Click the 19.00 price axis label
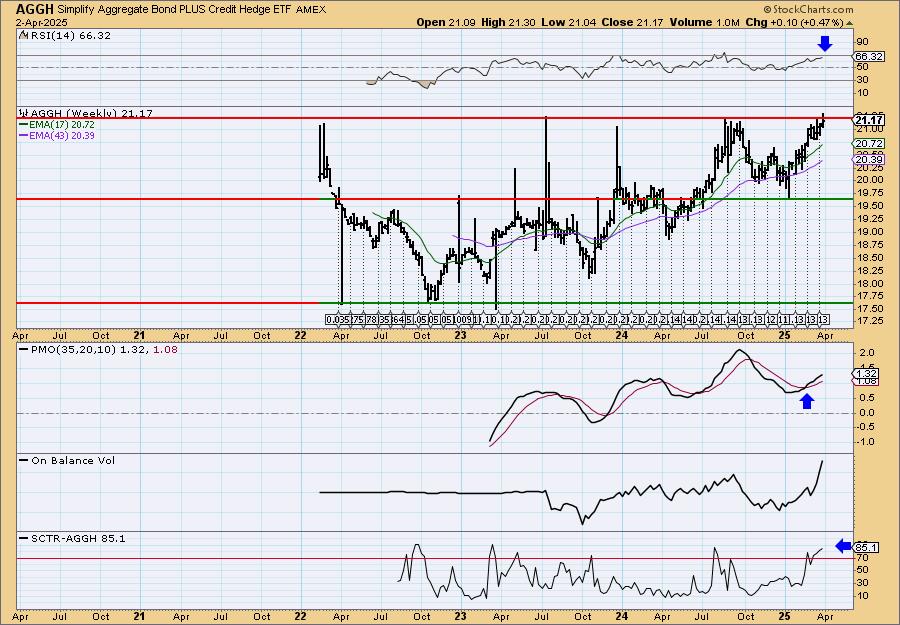 pyautogui.click(x=869, y=232)
